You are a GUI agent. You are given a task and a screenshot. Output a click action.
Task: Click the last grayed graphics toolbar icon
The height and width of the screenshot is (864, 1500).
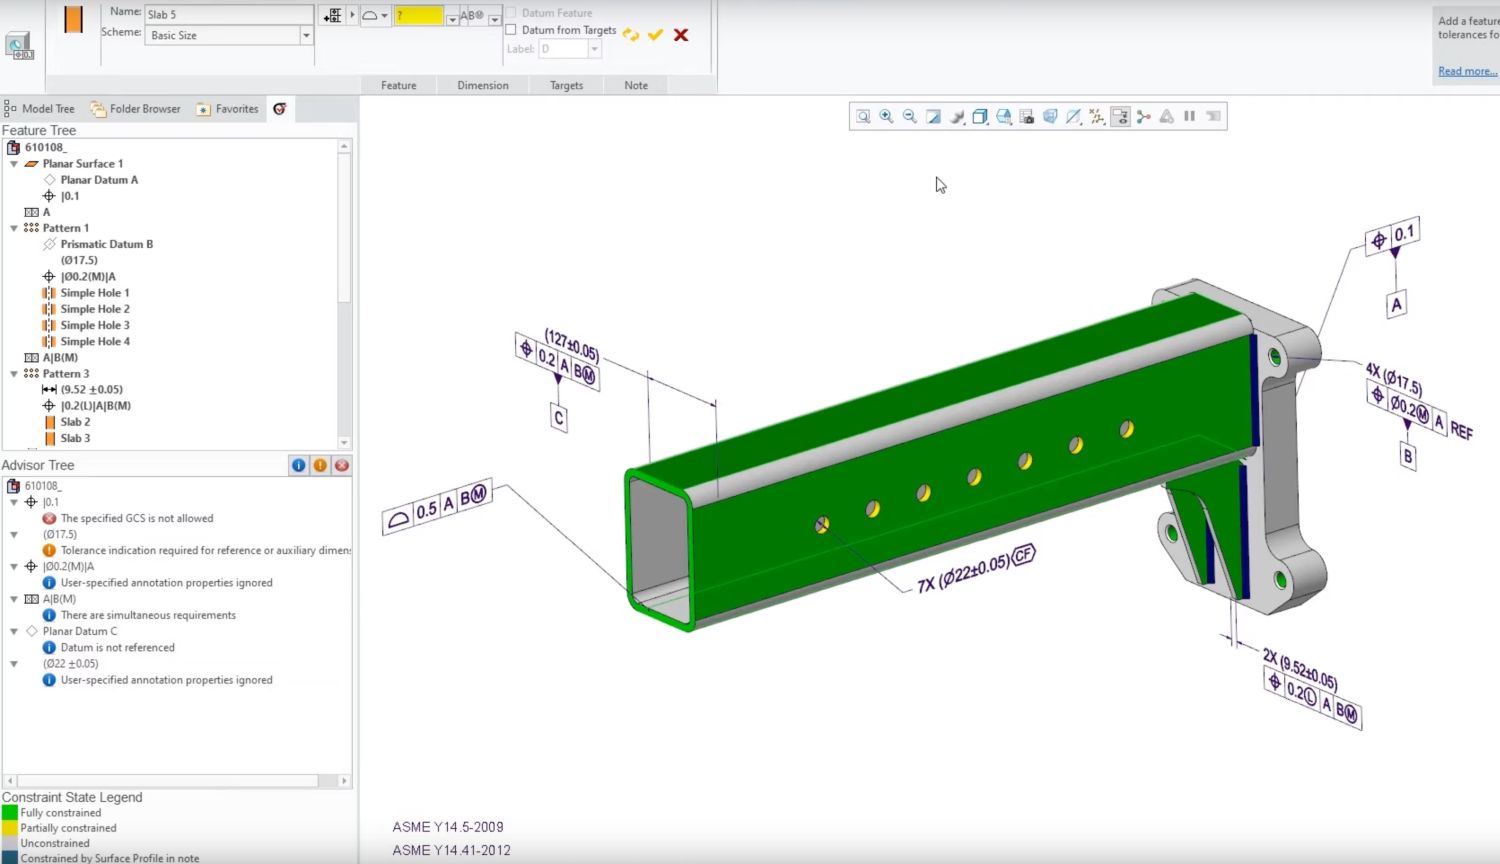[x=1213, y=117]
